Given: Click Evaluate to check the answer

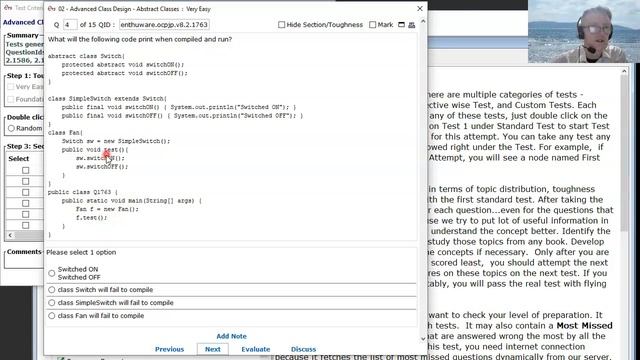Looking at the screenshot, I should pyautogui.click(x=256, y=349).
